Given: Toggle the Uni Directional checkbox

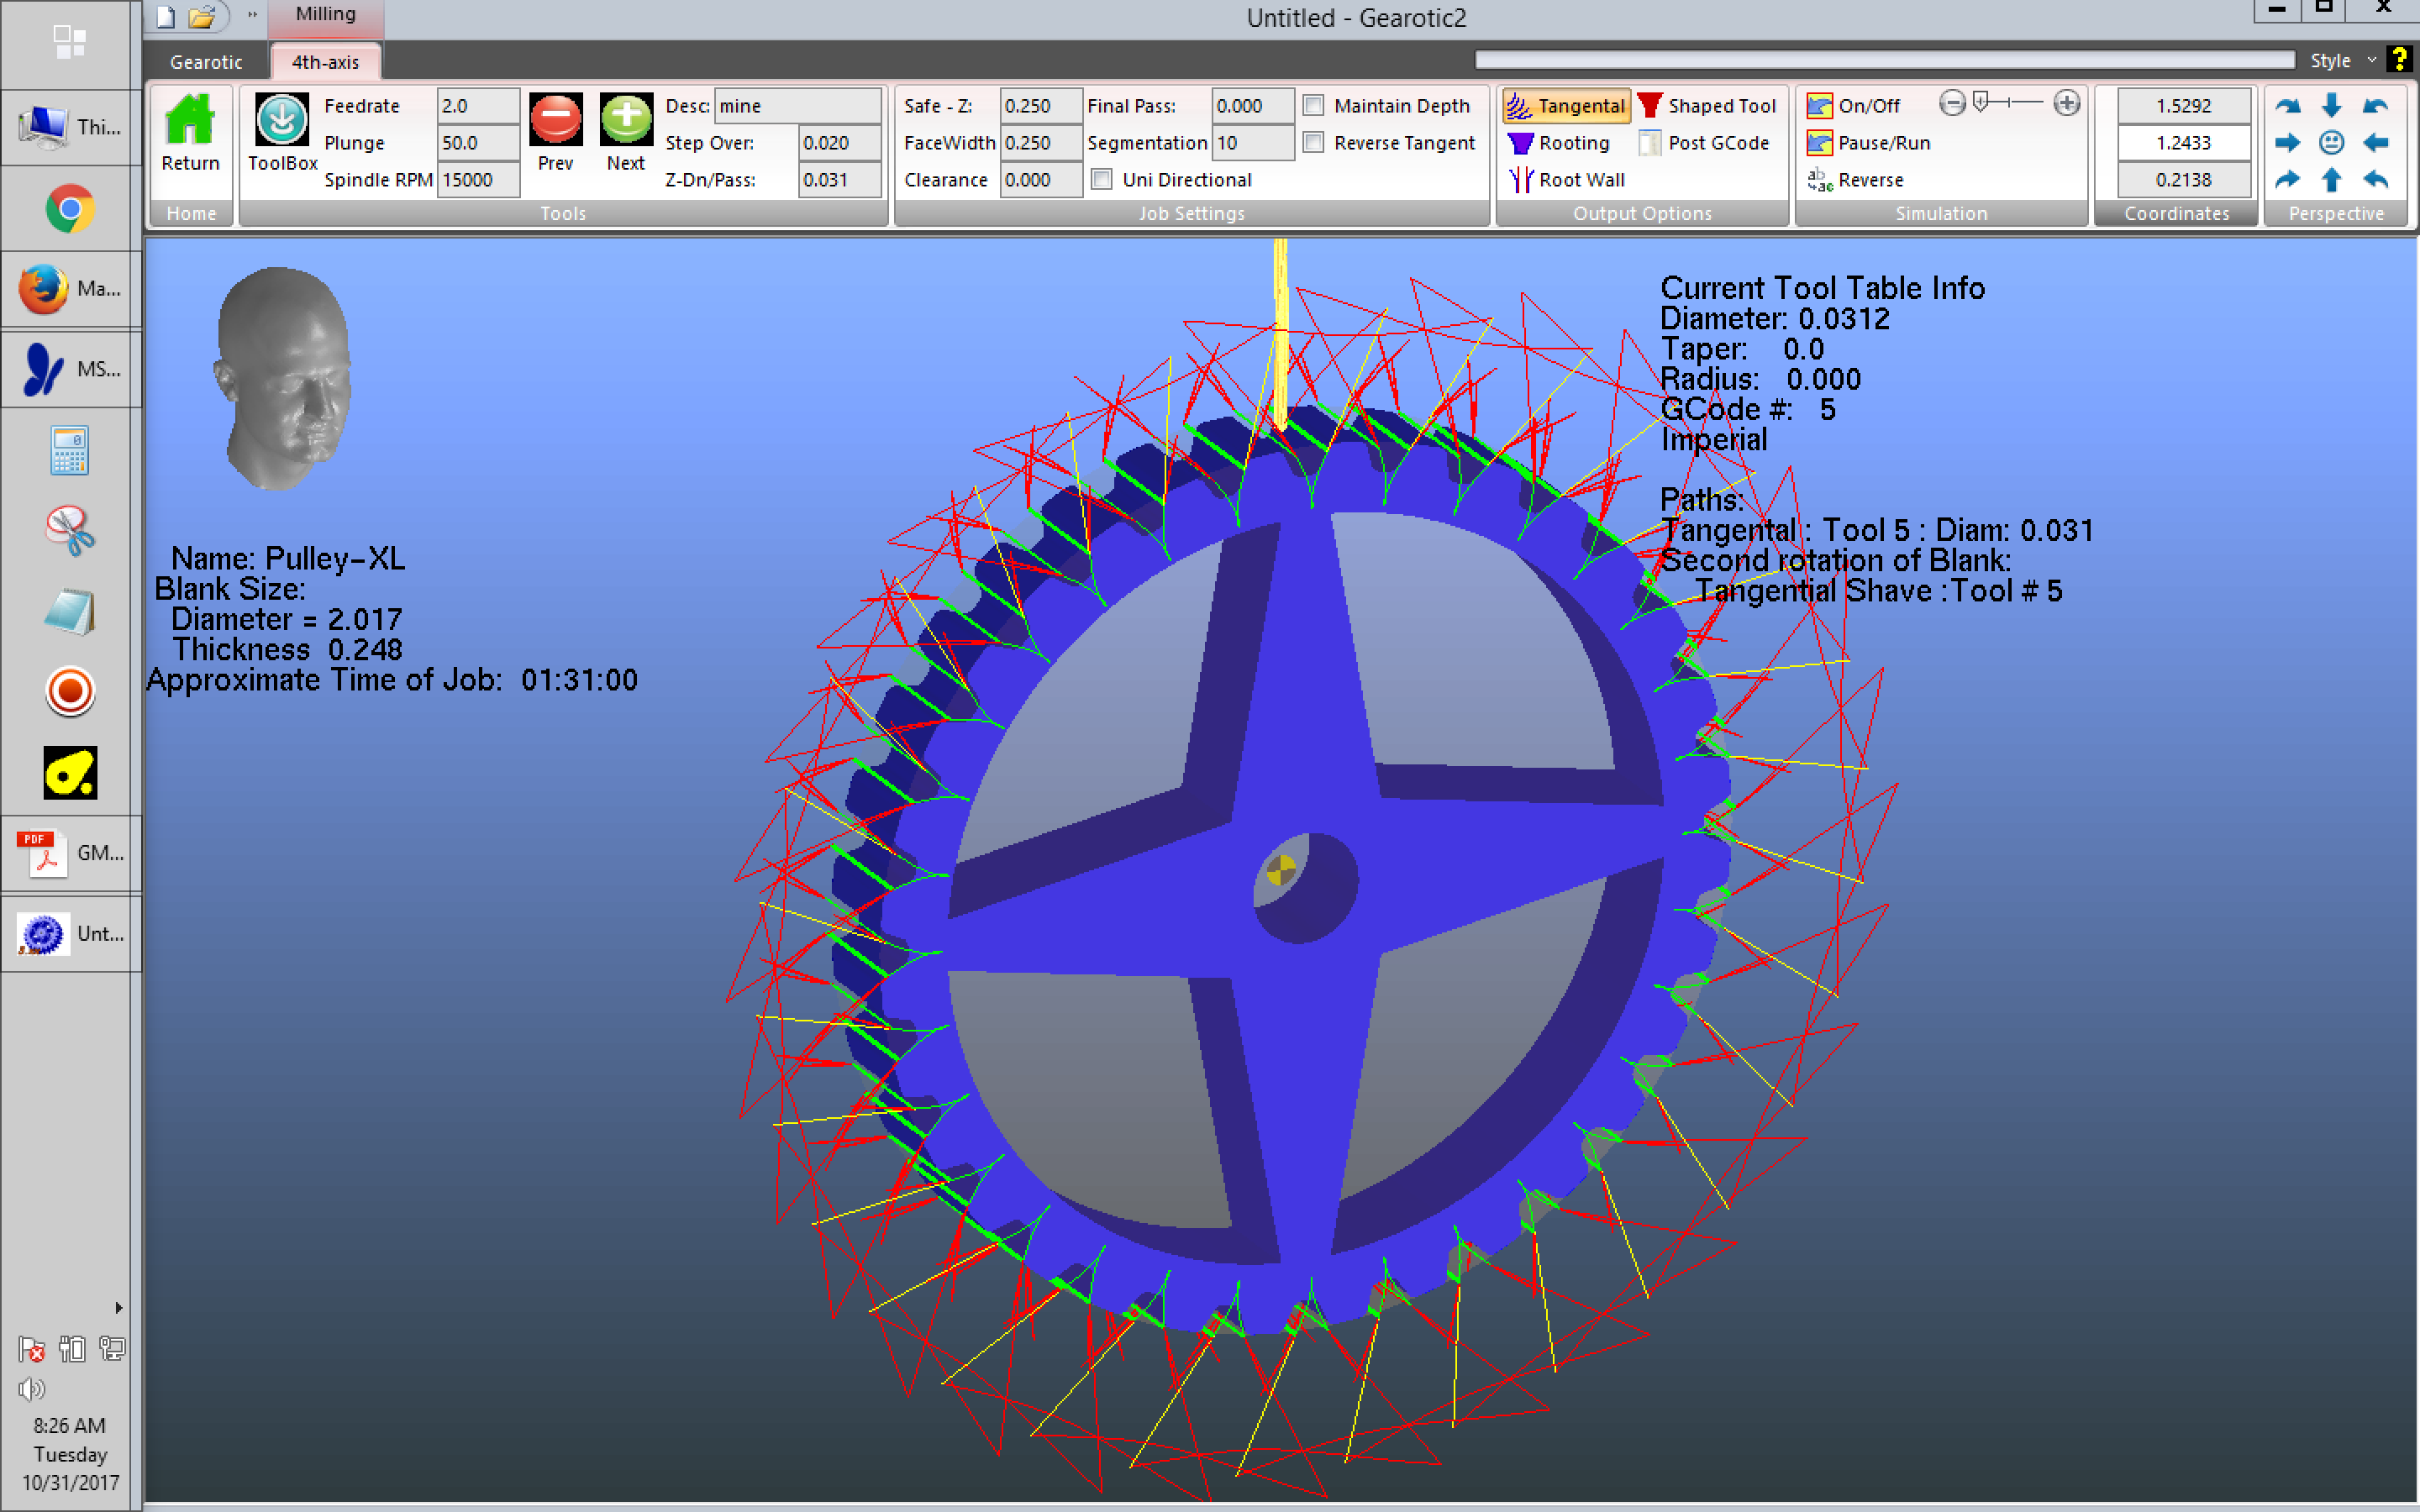Looking at the screenshot, I should 1102,180.
